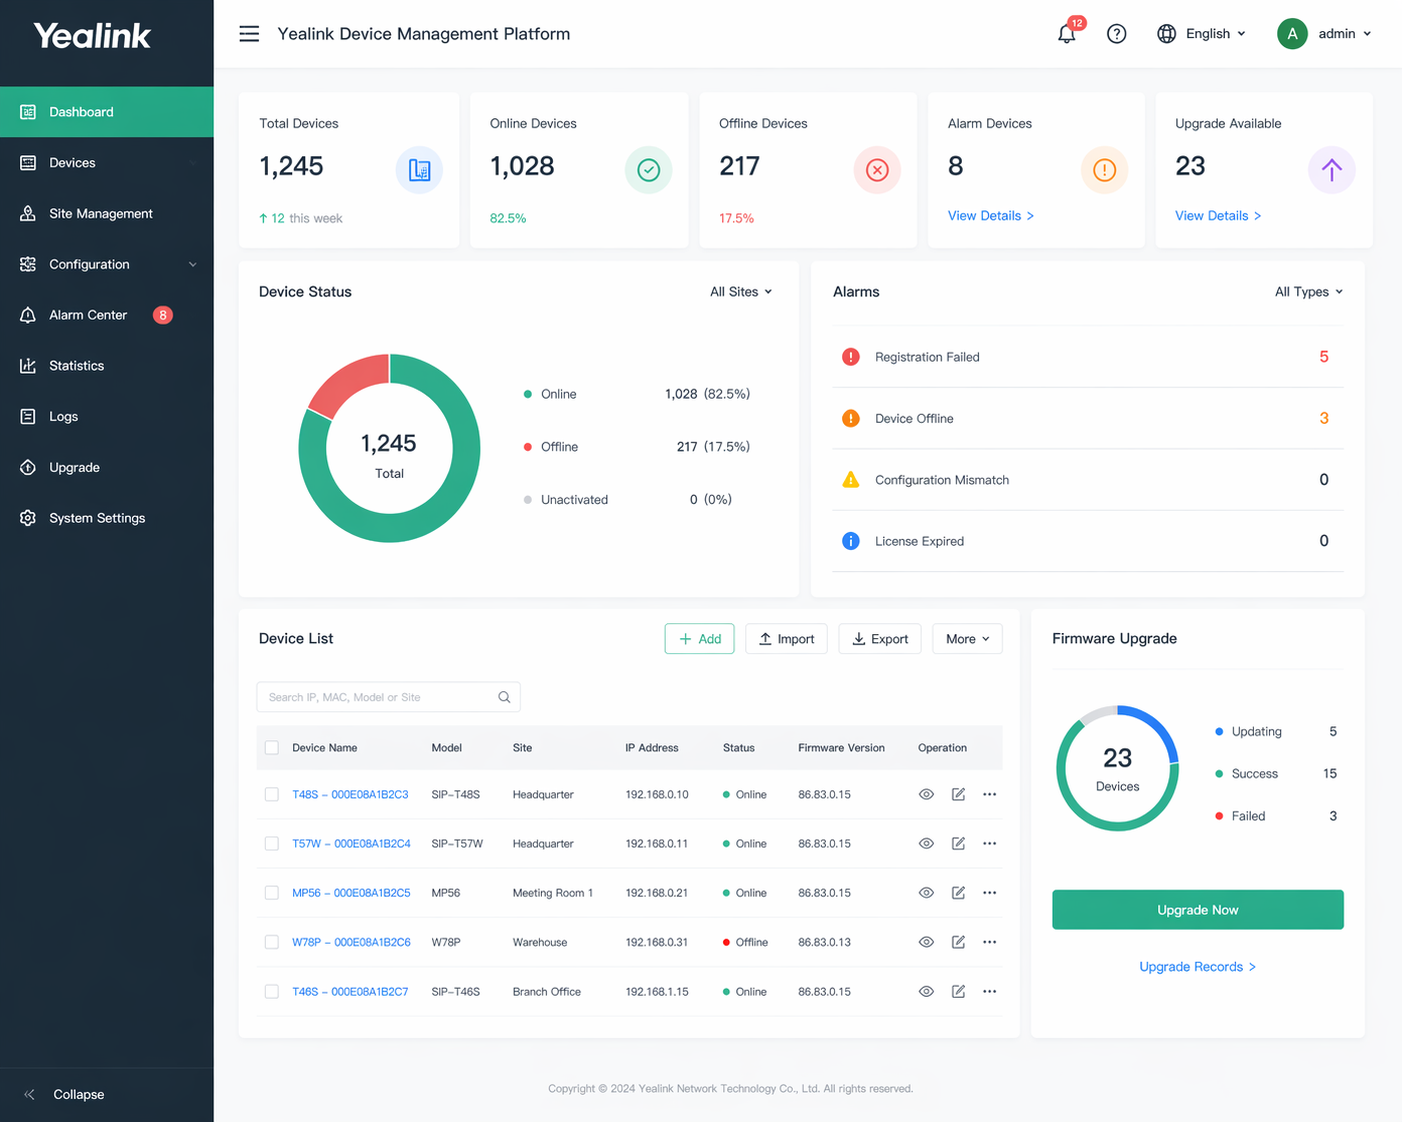Click the notification bell icon
1402x1122 pixels.
(1066, 34)
